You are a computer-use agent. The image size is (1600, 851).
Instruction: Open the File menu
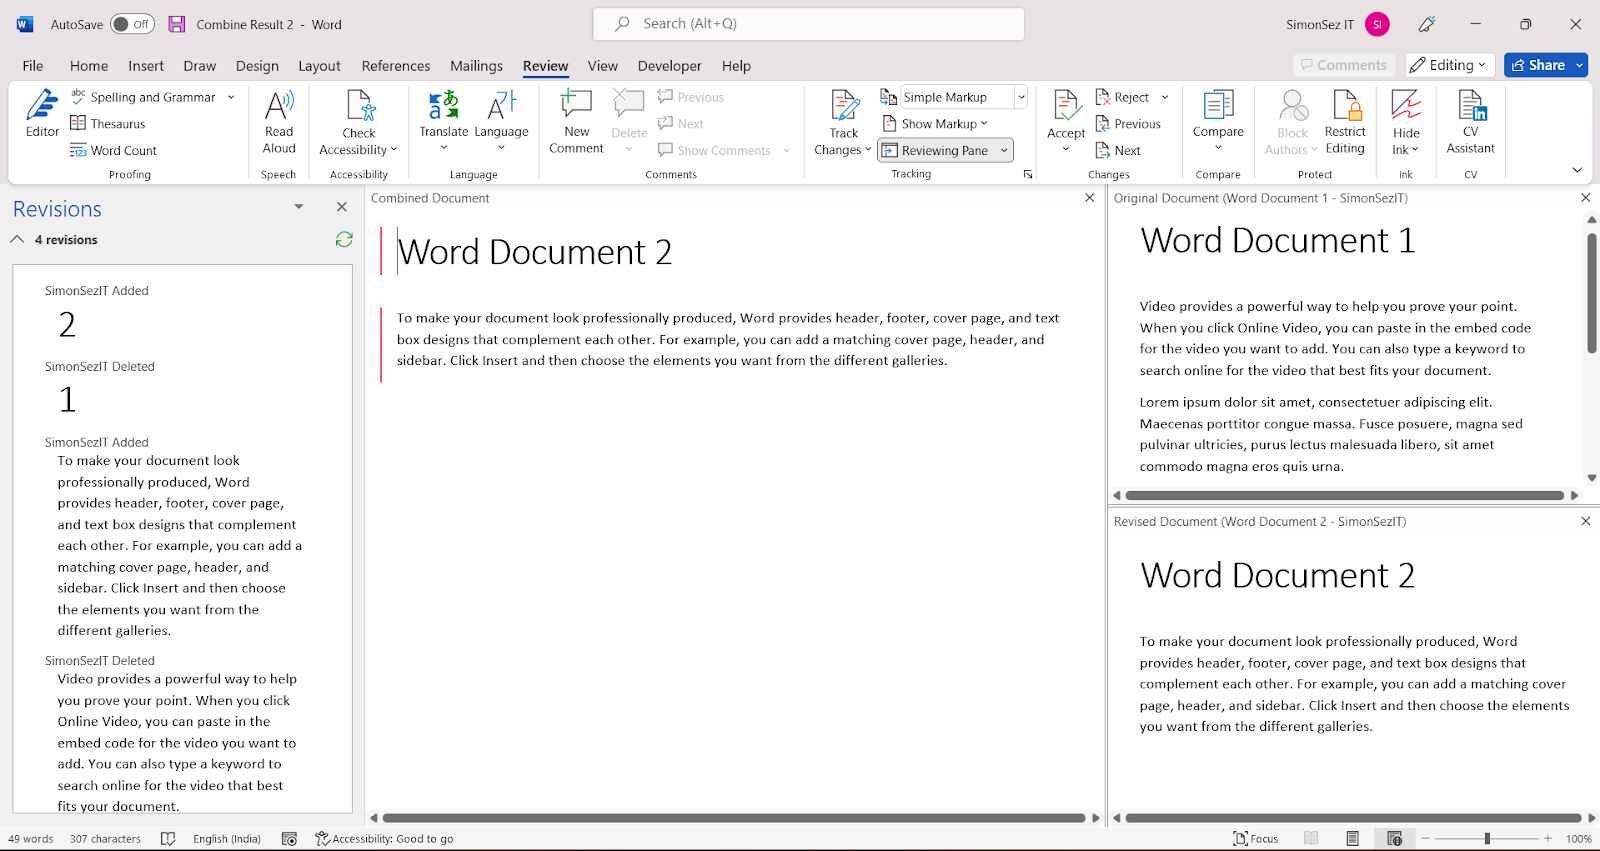click(33, 65)
